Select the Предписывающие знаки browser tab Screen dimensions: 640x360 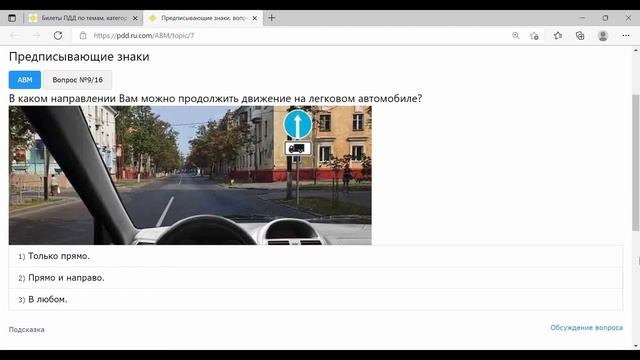pyautogui.click(x=203, y=18)
